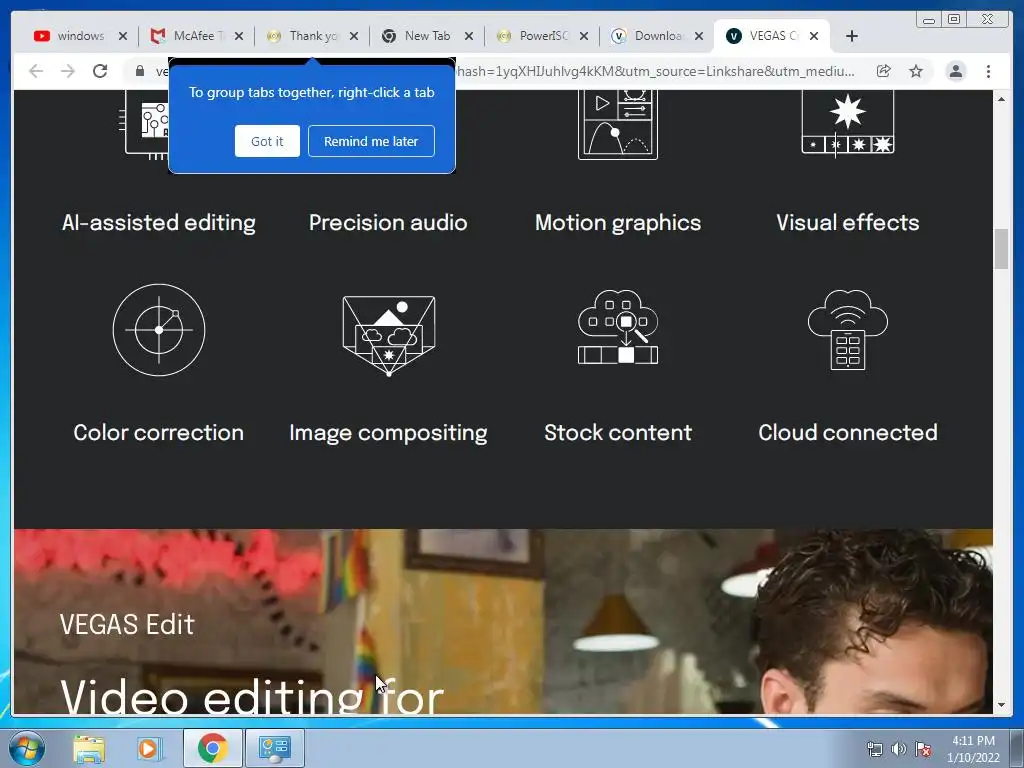Click the page scrollbar thumb
Image resolution: width=1024 pixels, height=768 pixels.
(1001, 249)
